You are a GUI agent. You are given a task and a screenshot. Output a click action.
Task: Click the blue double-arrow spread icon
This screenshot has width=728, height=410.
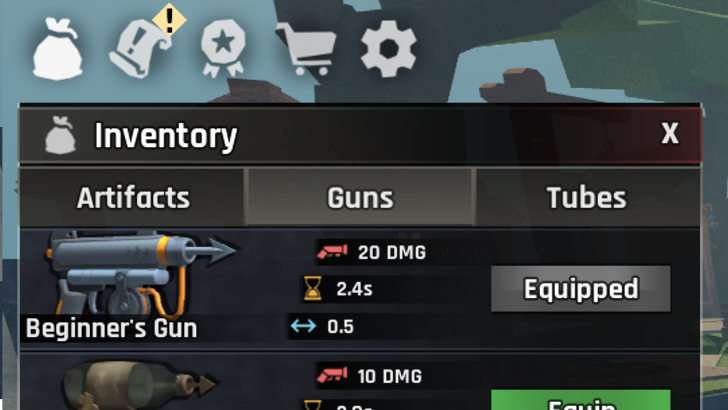[x=303, y=326]
